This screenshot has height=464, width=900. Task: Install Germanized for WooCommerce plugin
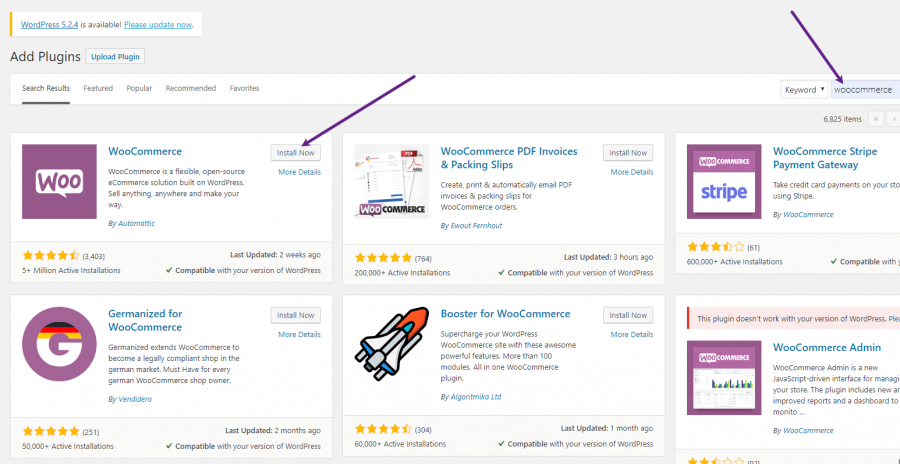(x=295, y=315)
